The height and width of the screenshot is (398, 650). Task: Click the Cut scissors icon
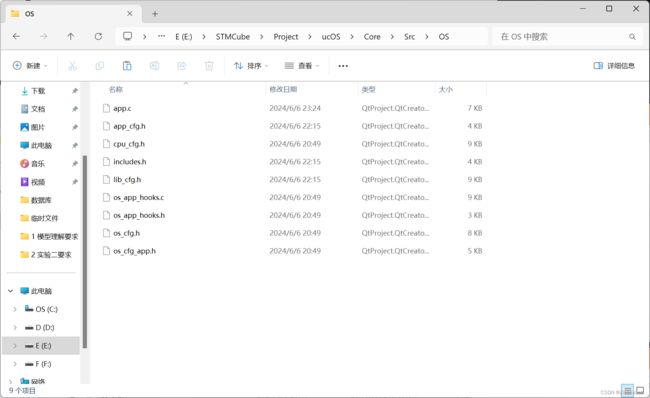coord(72,66)
